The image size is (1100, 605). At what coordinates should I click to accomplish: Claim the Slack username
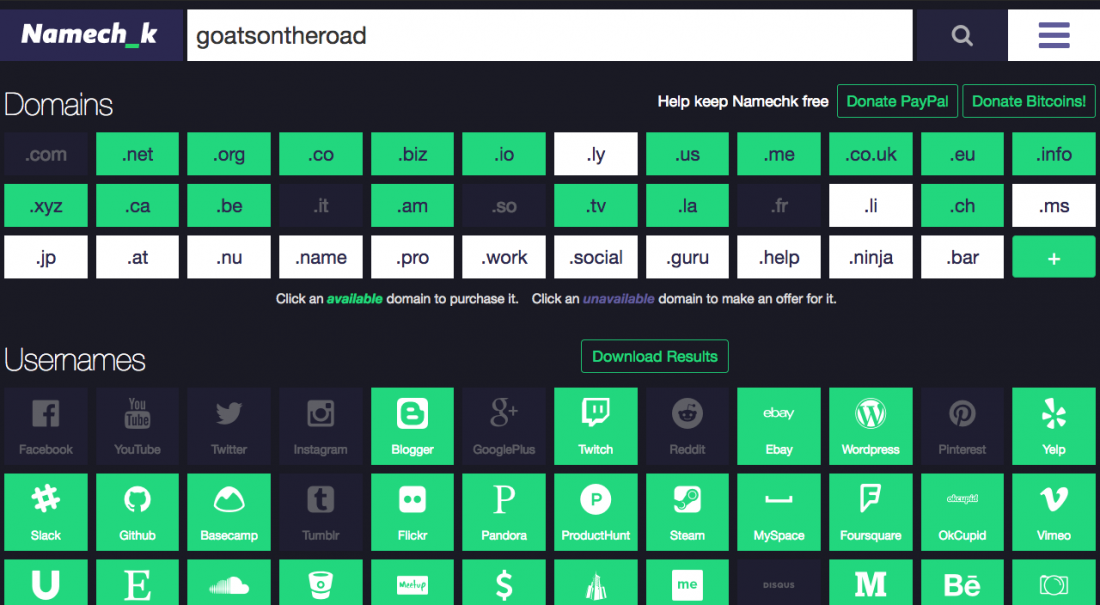click(46, 512)
